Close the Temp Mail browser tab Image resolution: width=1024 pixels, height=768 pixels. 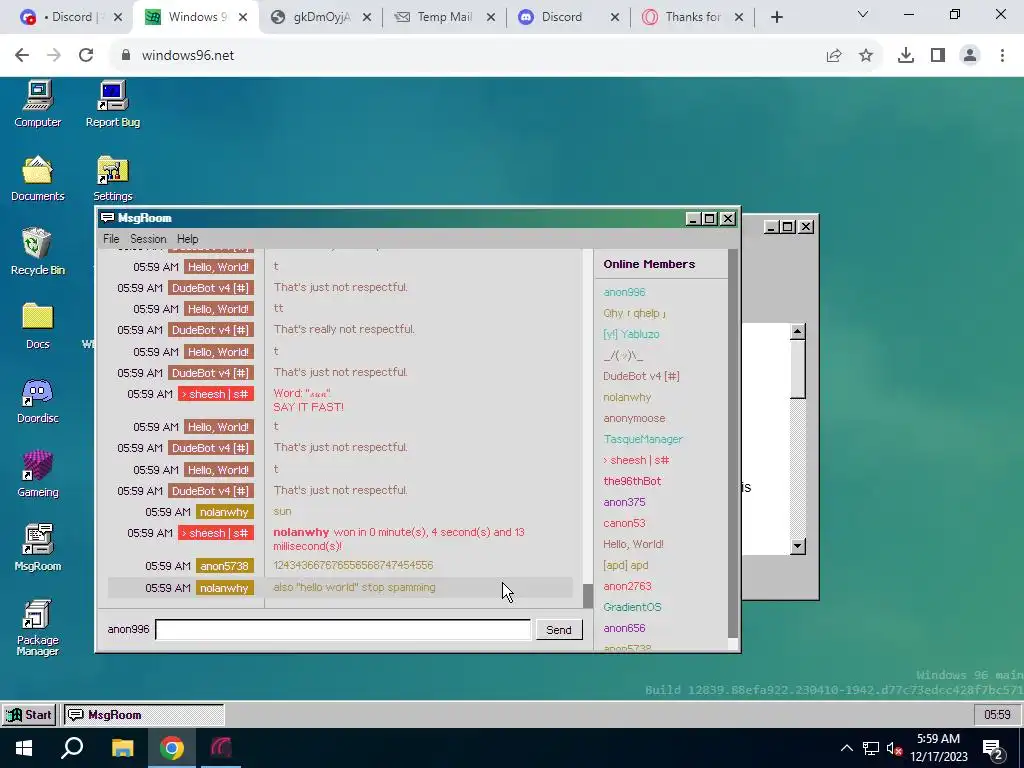pos(491,17)
